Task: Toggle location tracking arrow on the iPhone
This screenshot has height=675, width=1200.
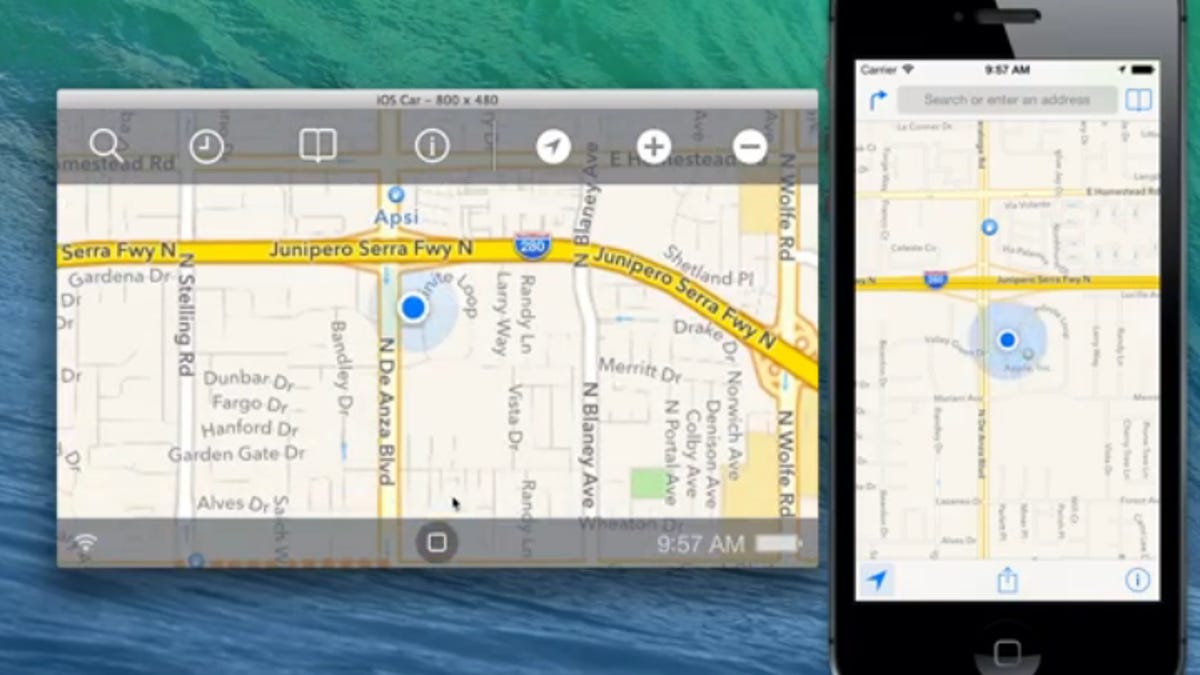Action: click(879, 580)
